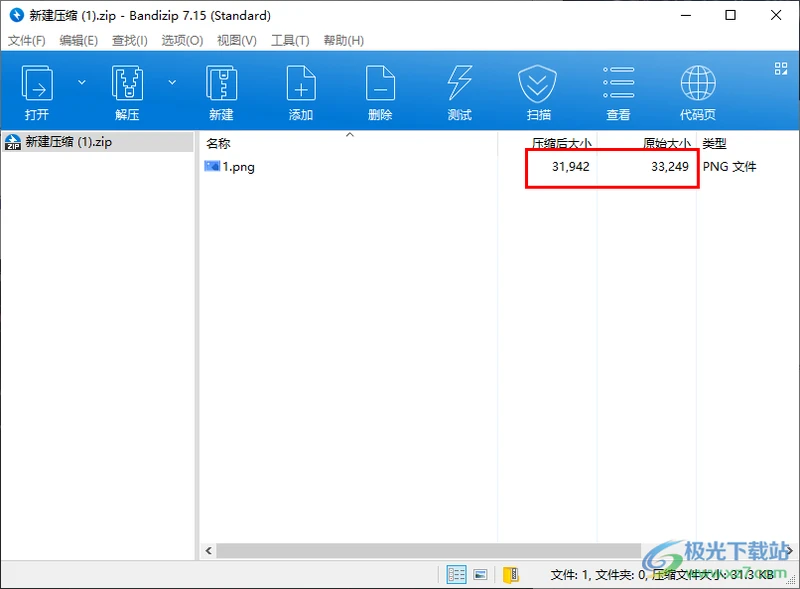Toggle the toolbar layout grid icon
Screen dimensions: 800x589
tap(781, 68)
